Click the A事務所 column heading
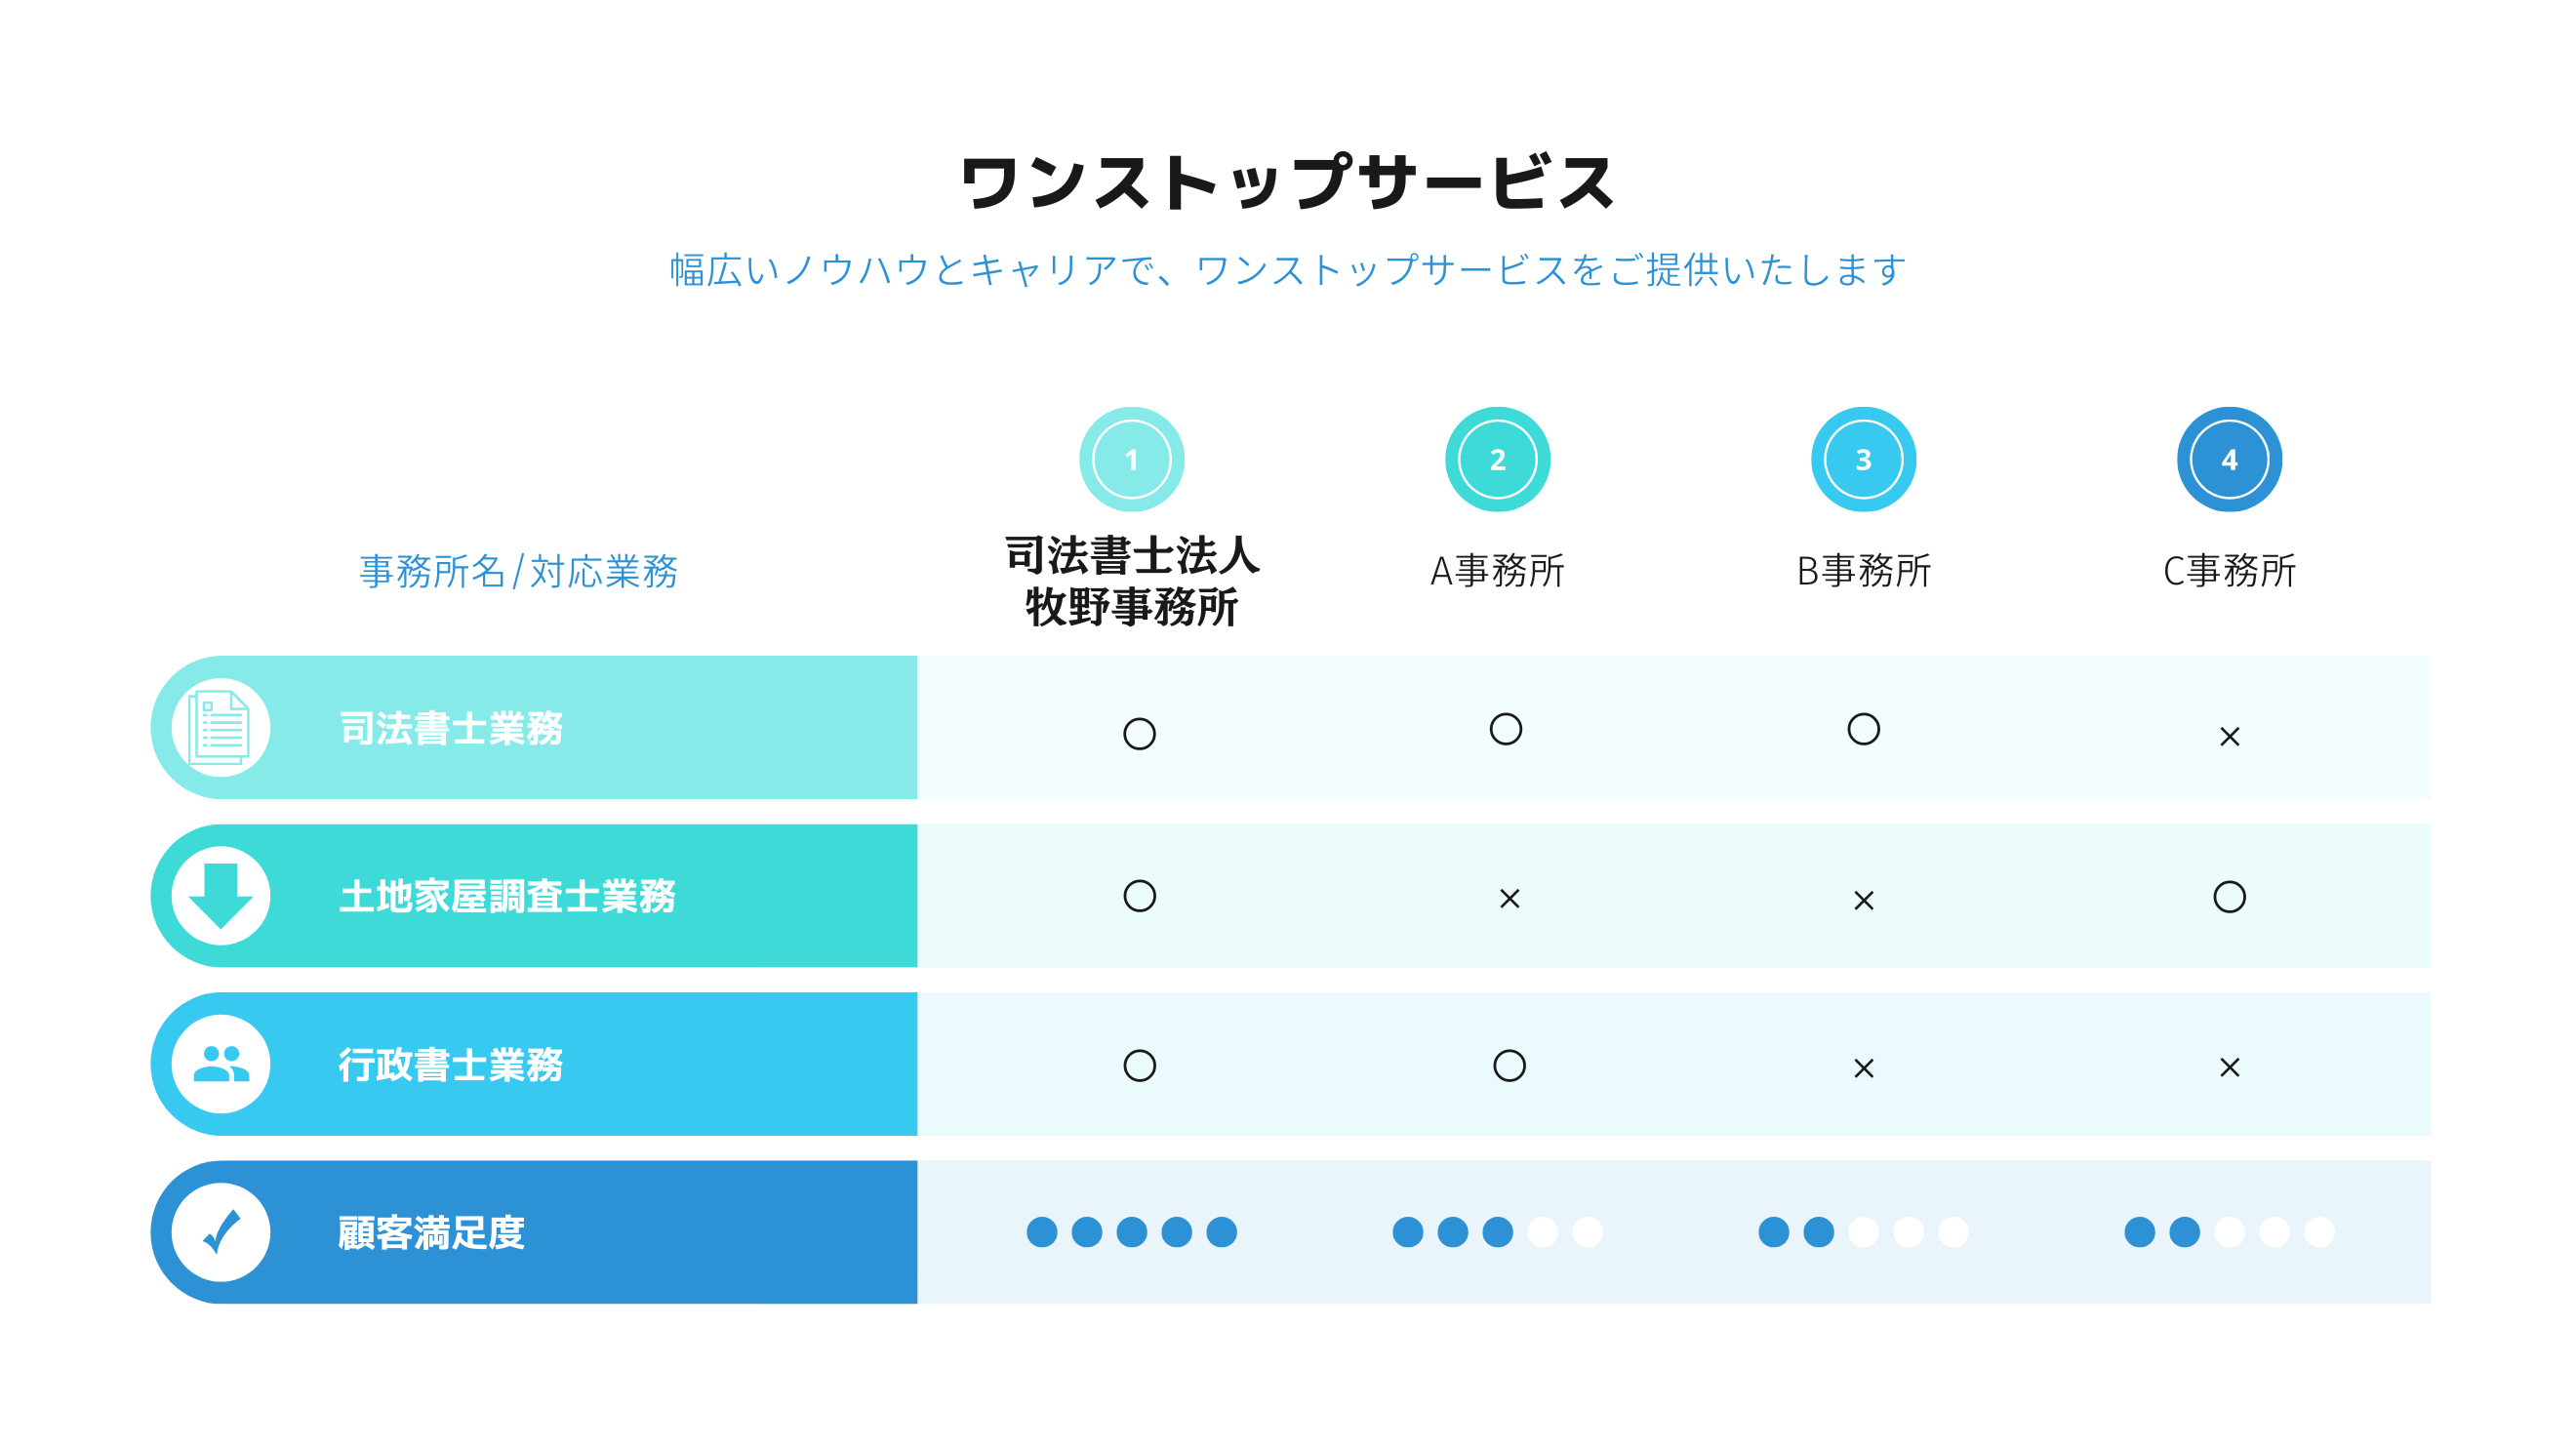Screen dimensions: 2576x1449 (x=1497, y=571)
